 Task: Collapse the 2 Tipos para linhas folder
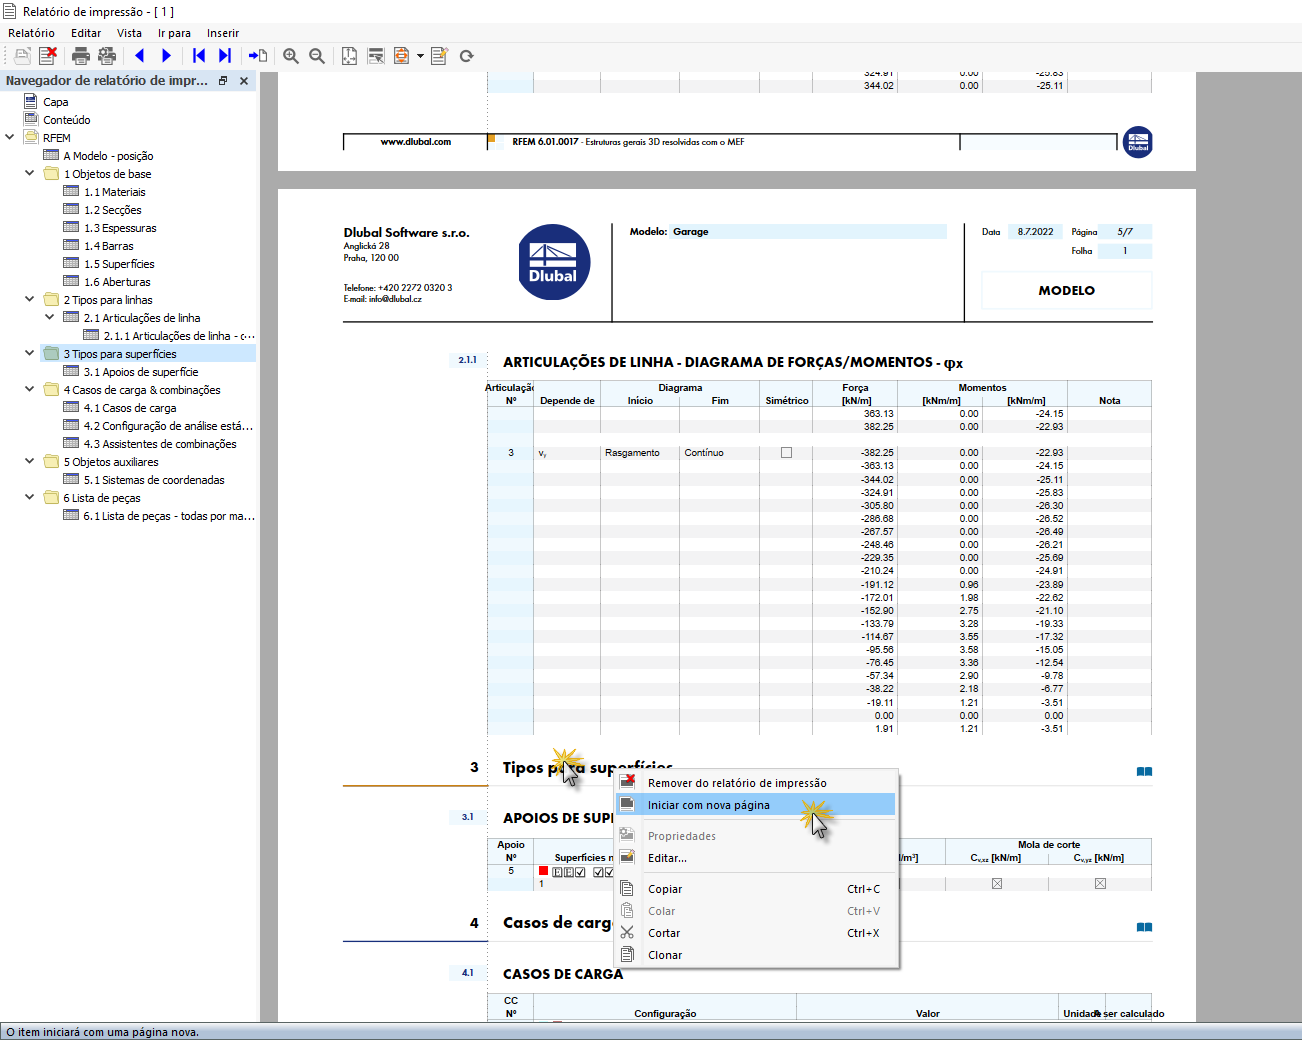coord(30,299)
